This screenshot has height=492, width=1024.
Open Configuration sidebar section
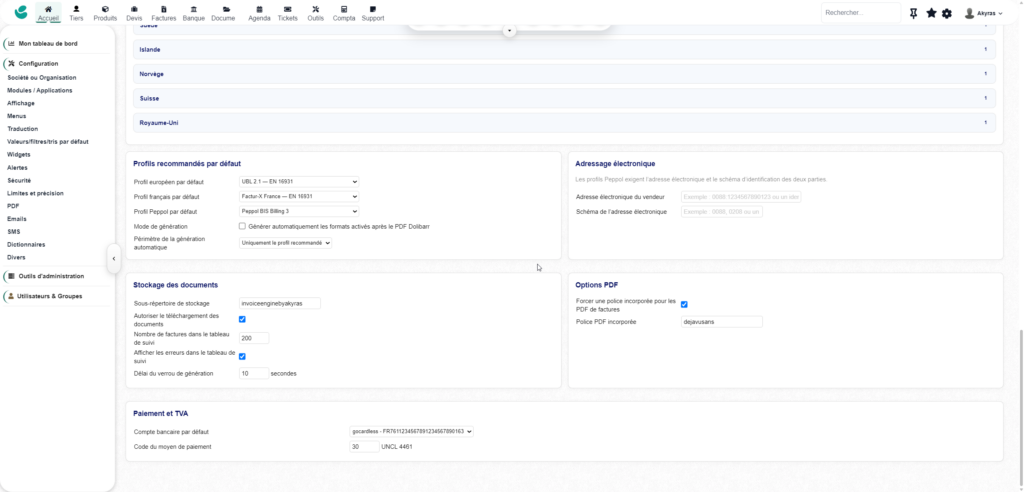click(38, 63)
